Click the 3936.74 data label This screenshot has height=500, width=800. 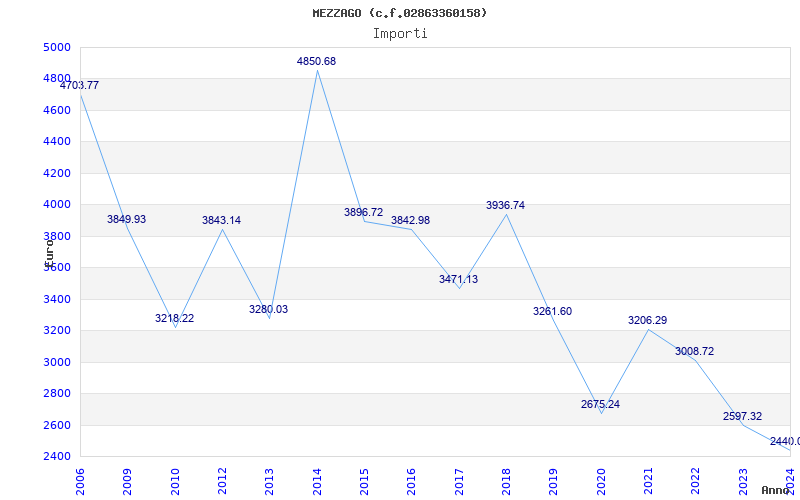(505, 205)
